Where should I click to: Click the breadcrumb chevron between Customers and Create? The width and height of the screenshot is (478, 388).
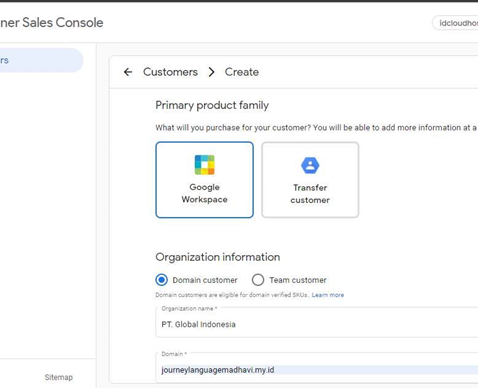point(211,72)
